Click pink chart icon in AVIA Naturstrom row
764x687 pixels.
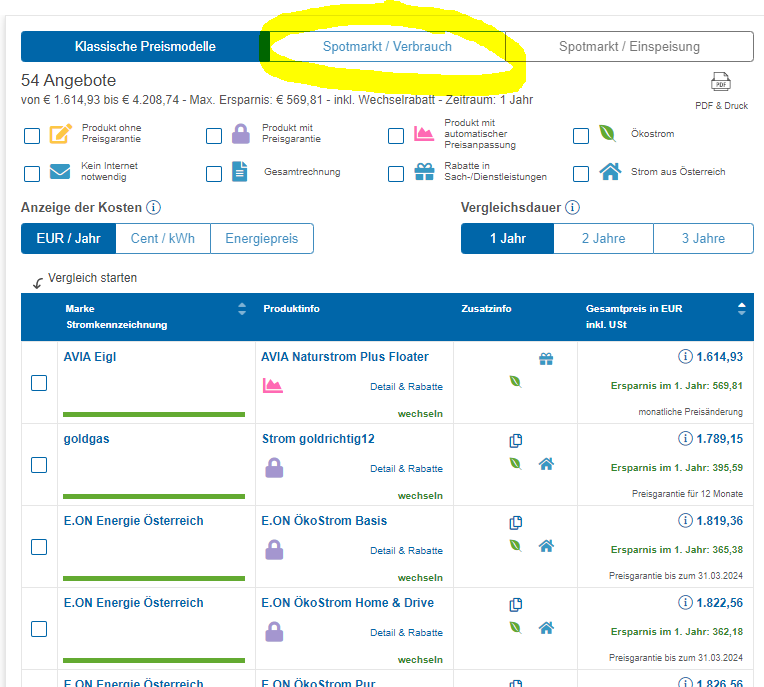coord(273,385)
